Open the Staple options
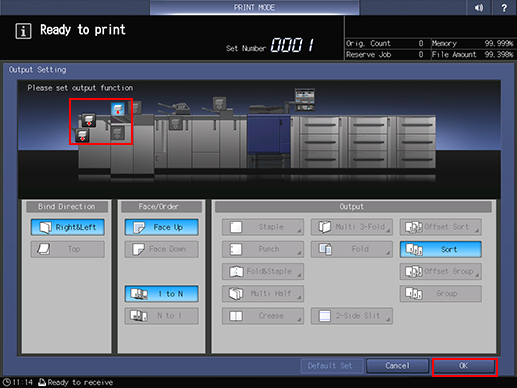 263,227
